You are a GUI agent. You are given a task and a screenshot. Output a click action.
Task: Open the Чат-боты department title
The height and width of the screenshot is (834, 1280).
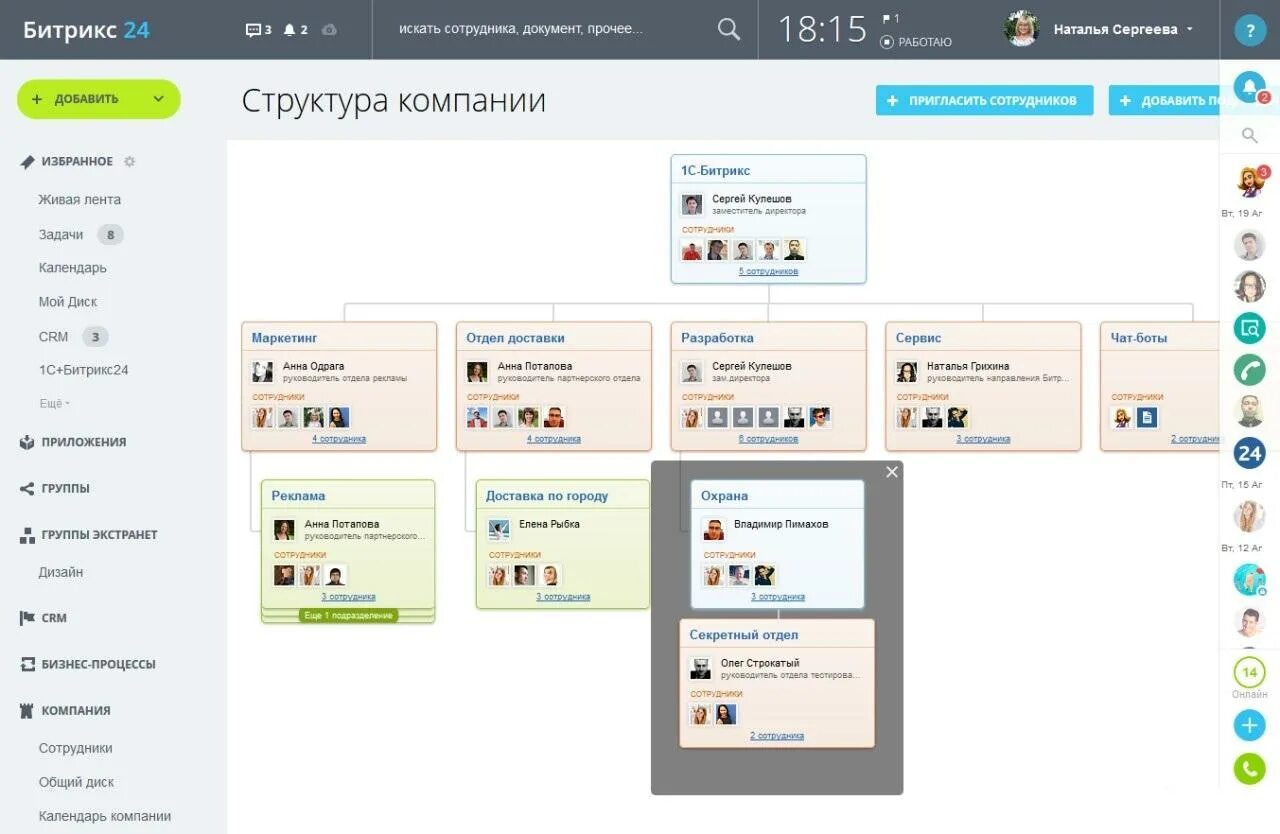coord(1138,338)
